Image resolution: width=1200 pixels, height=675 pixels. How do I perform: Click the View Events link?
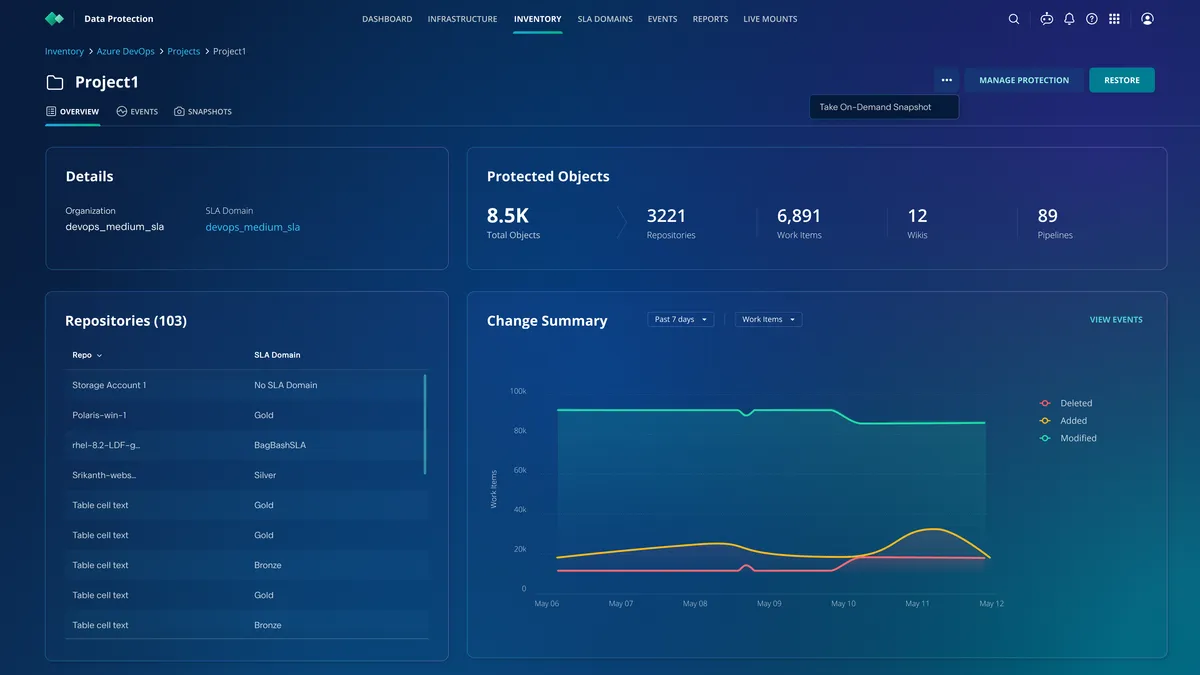pos(1116,320)
